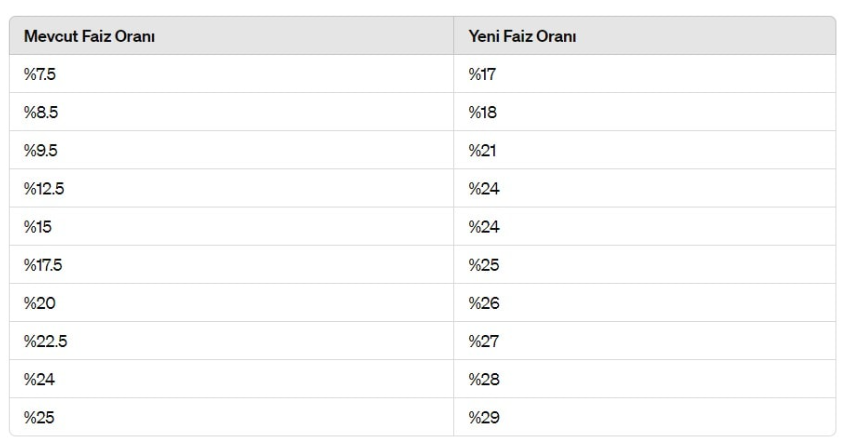Select the %20 current rate cell
This screenshot has height=447, width=847.
39,303
